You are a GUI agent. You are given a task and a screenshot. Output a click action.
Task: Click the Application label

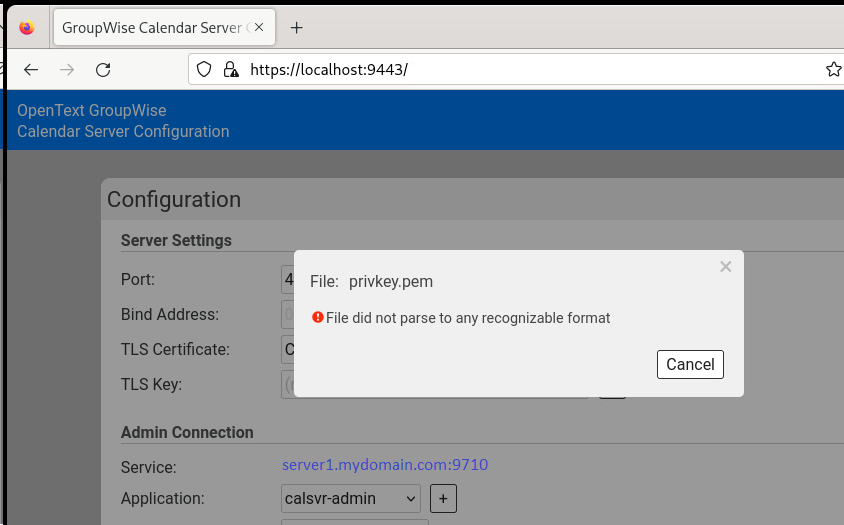tap(163, 499)
